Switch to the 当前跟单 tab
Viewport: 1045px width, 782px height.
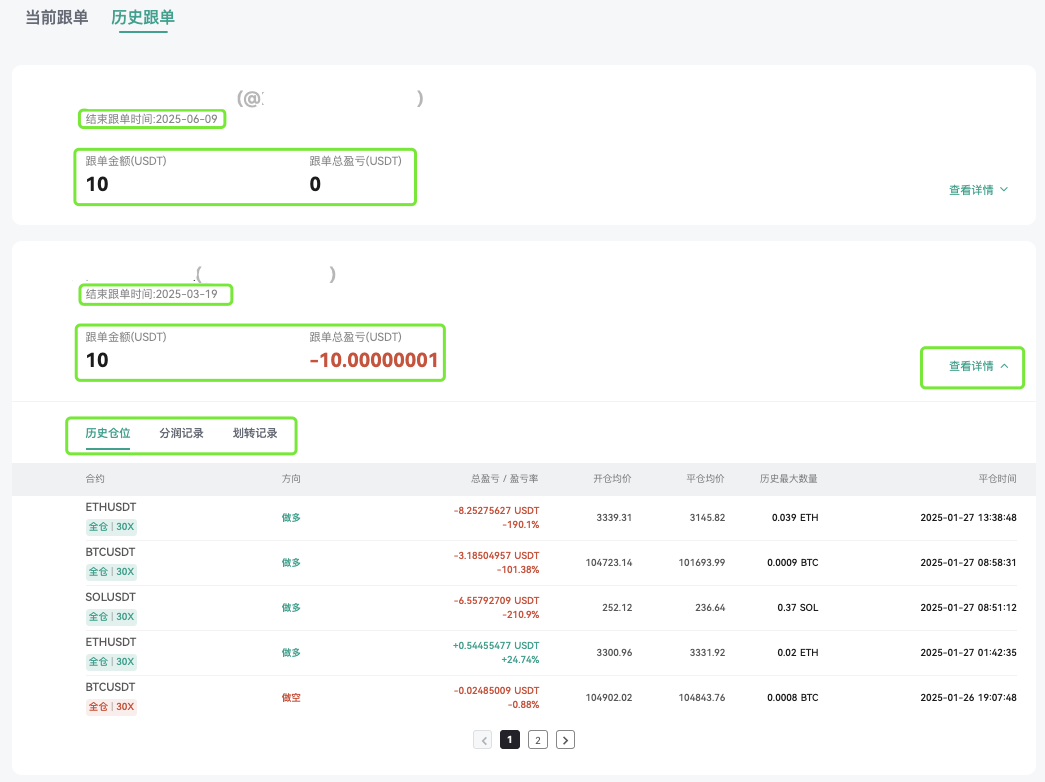tap(56, 18)
